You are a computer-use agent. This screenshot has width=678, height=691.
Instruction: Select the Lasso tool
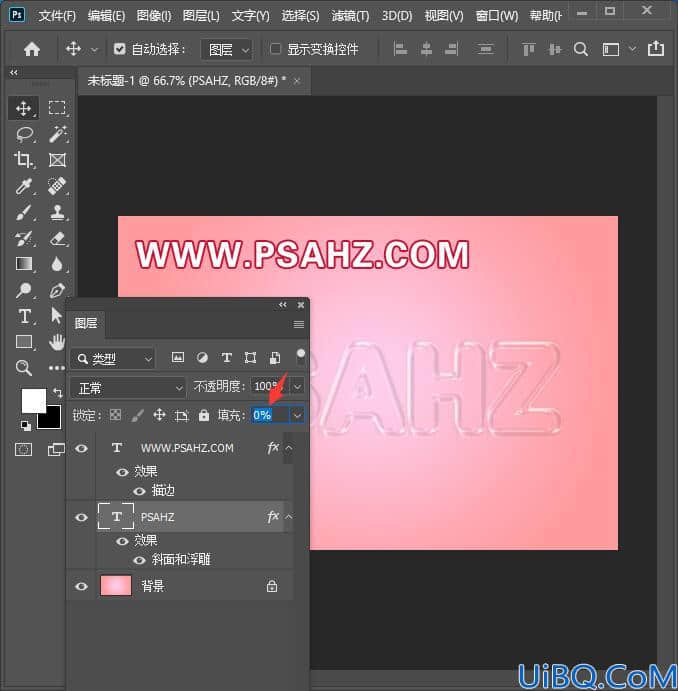(x=24, y=134)
